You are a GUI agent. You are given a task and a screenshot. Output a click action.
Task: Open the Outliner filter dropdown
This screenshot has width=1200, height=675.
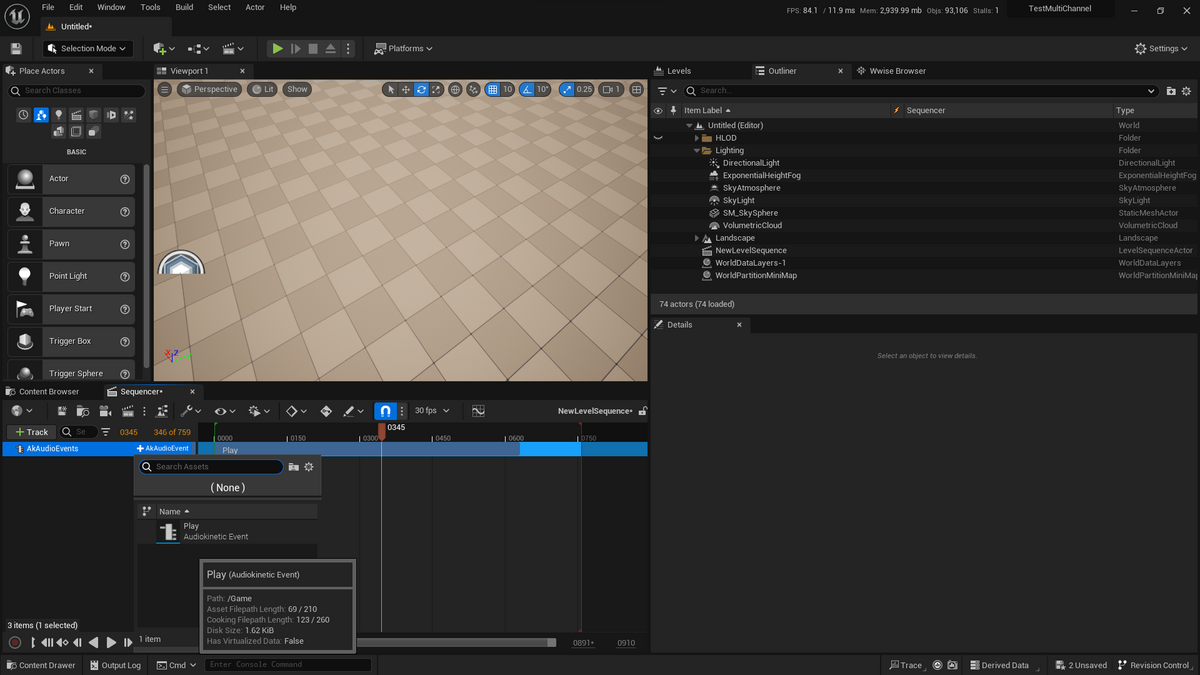tap(667, 91)
